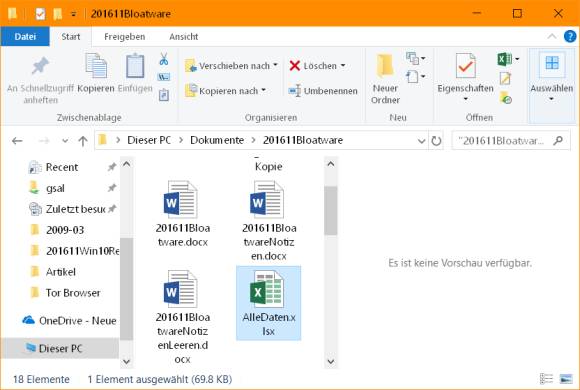This screenshot has width=580, height=390.
Task: Go up one folder level
Action: [83, 141]
